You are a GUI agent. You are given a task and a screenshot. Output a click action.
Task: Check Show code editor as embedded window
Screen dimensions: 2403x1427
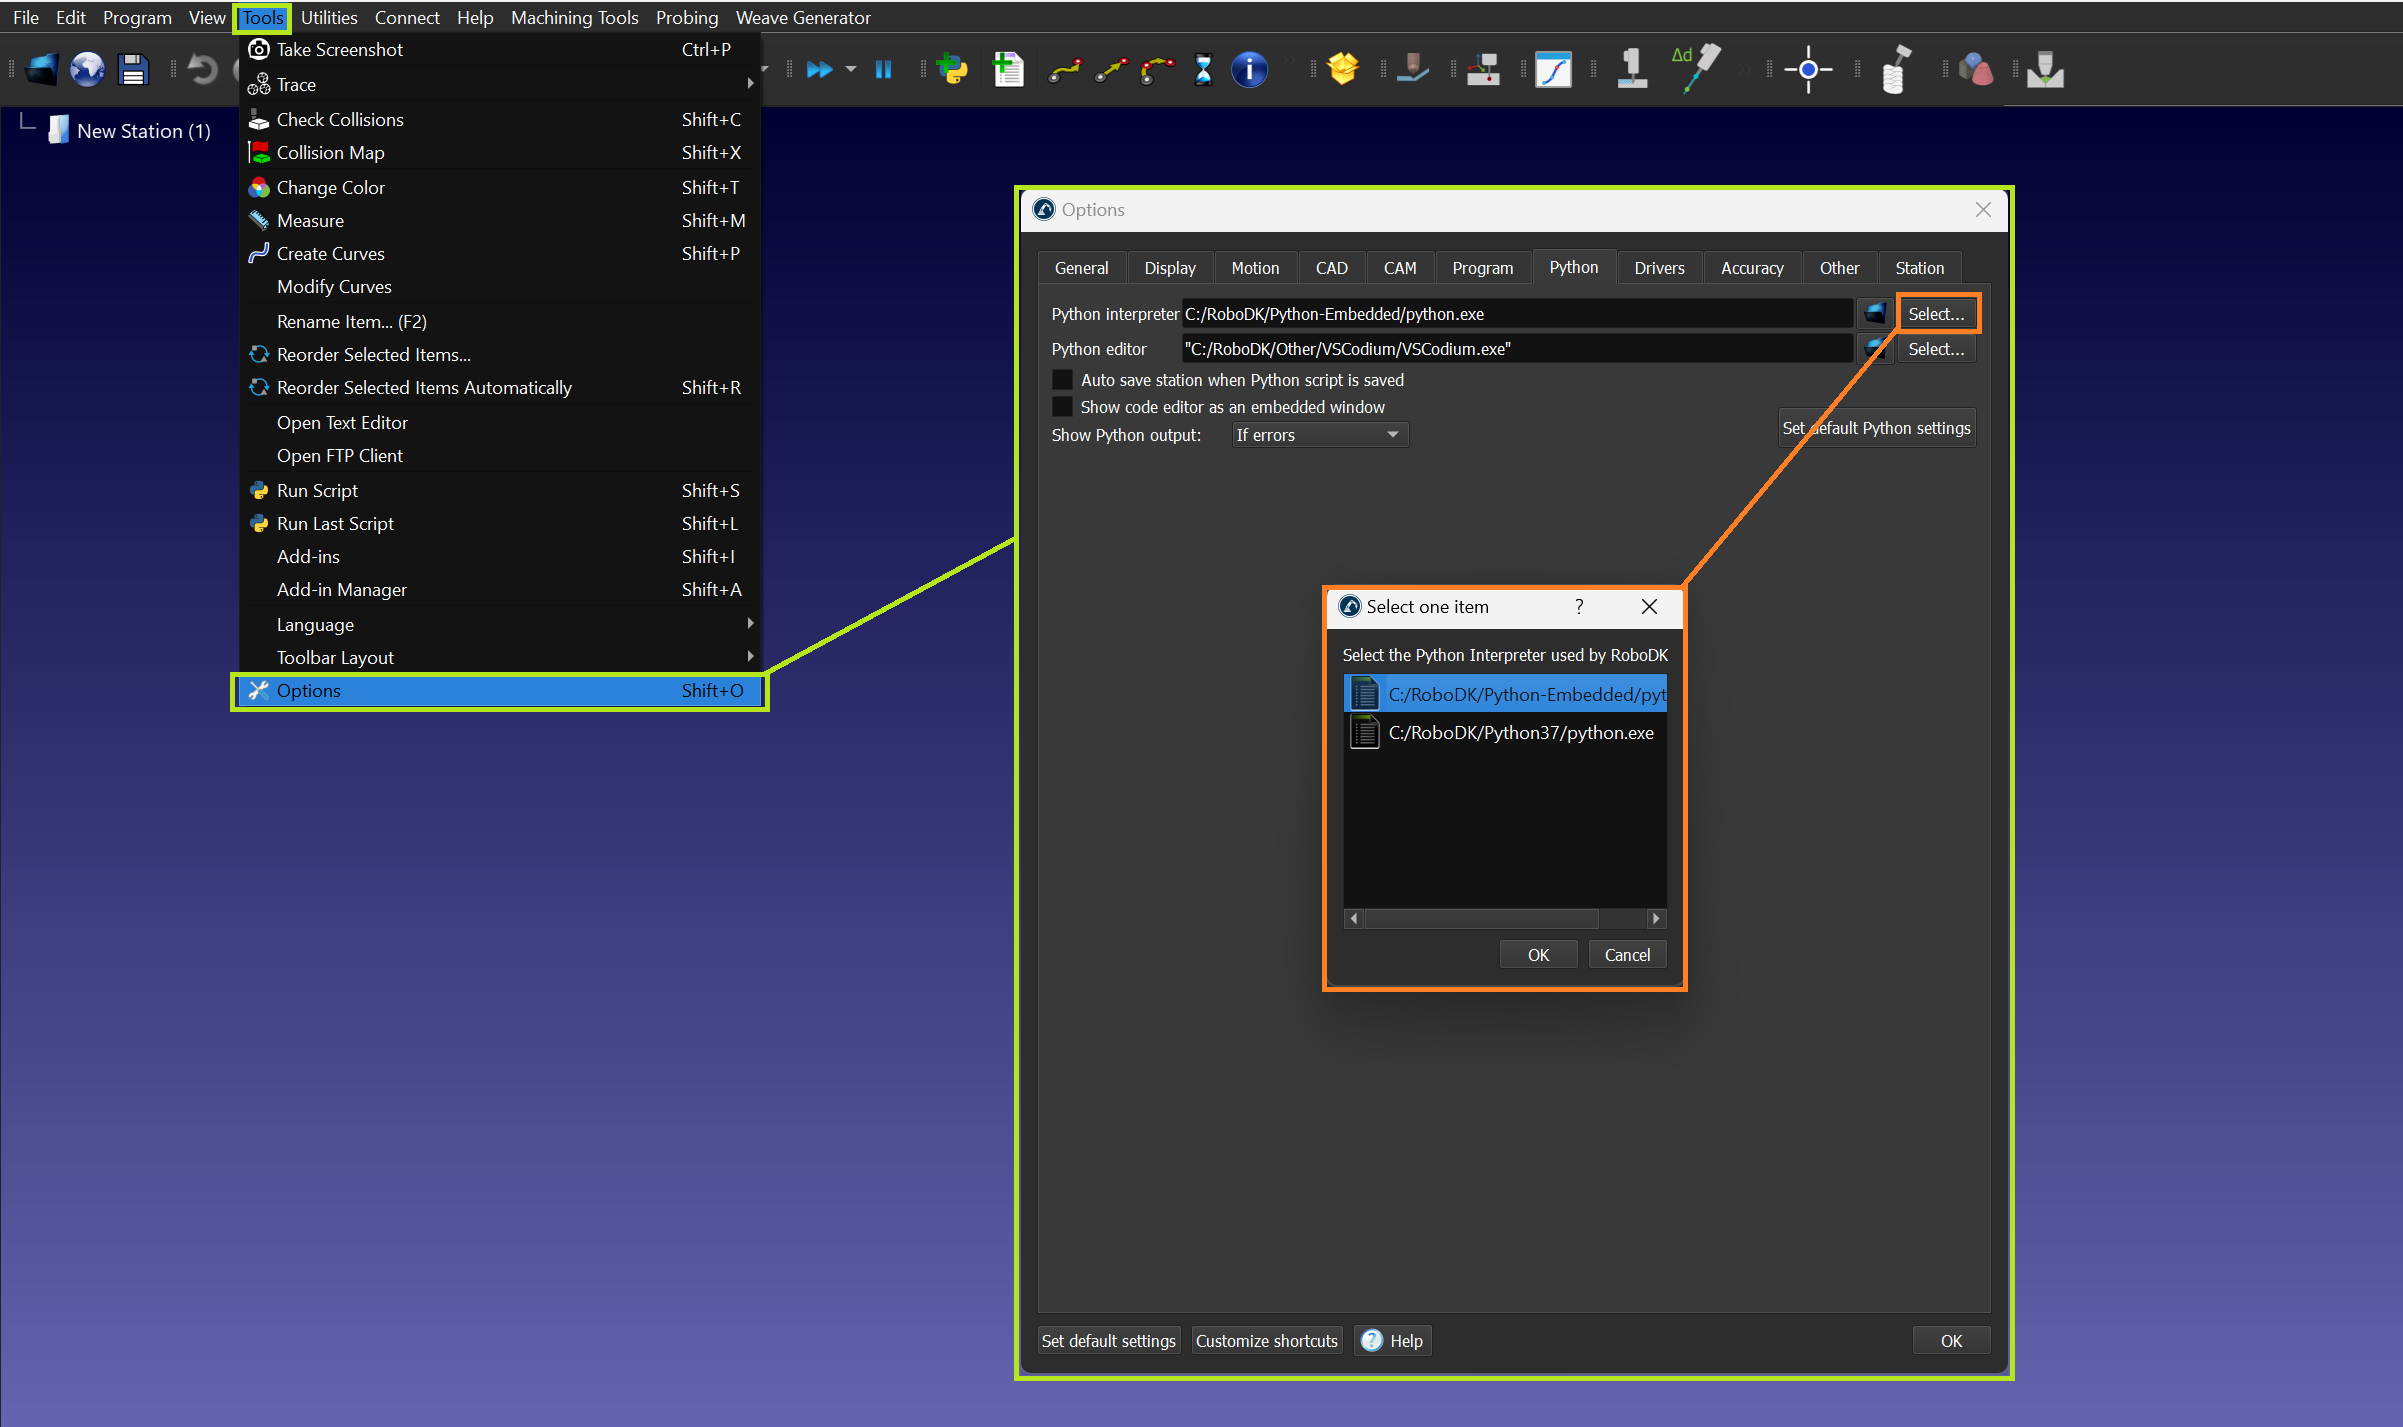[x=1062, y=407]
